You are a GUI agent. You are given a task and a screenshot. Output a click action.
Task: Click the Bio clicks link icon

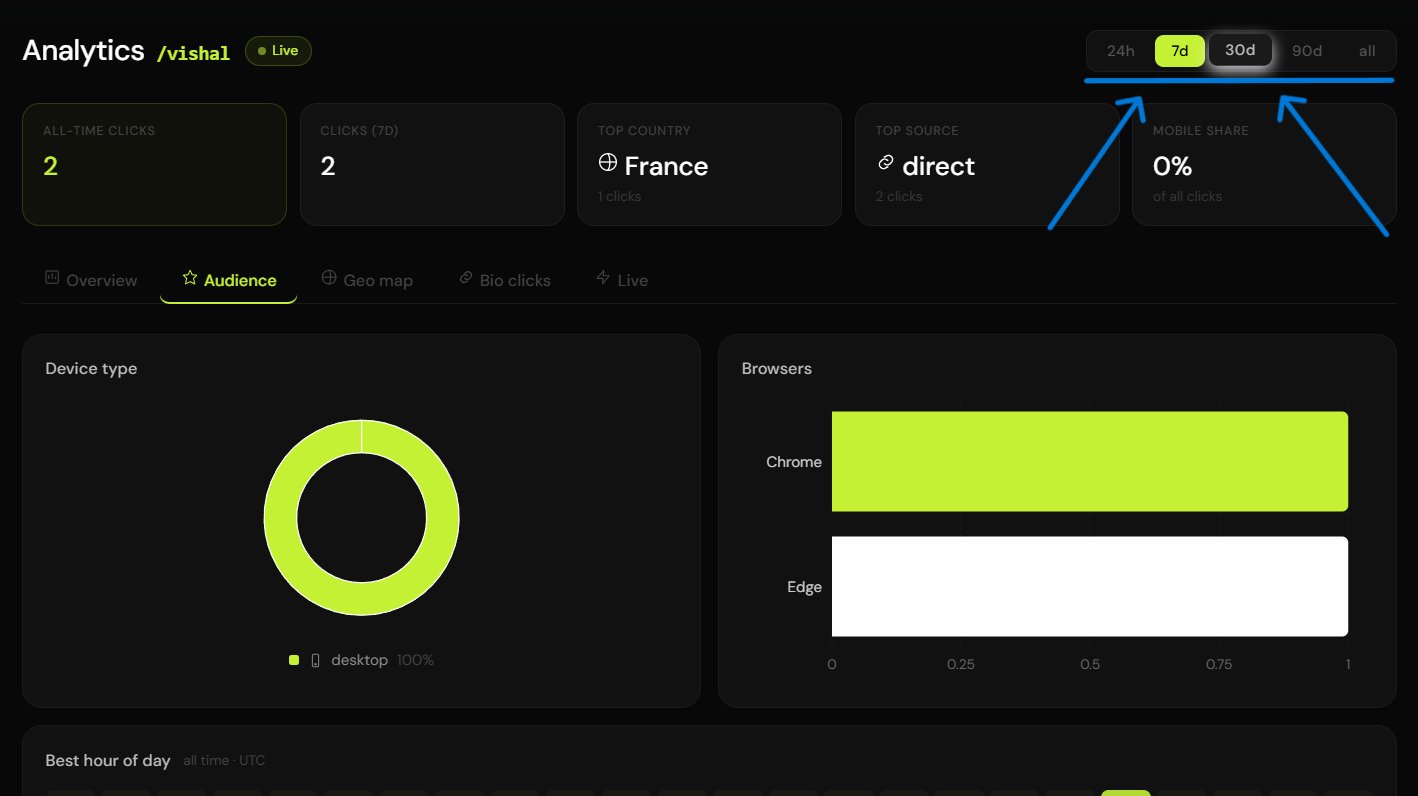click(466, 278)
